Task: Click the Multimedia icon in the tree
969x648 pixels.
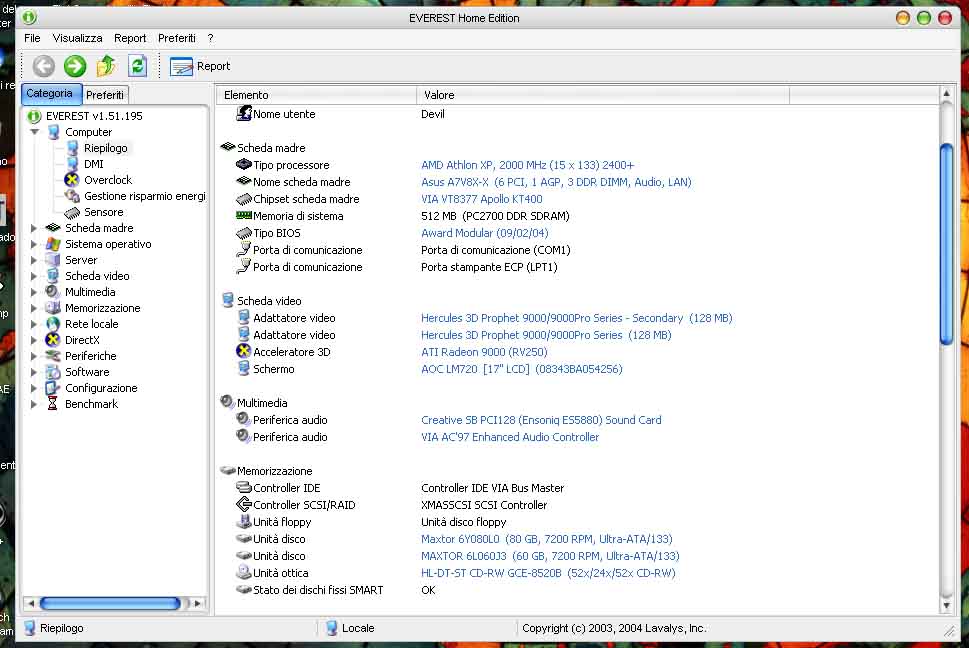Action: click(x=53, y=292)
